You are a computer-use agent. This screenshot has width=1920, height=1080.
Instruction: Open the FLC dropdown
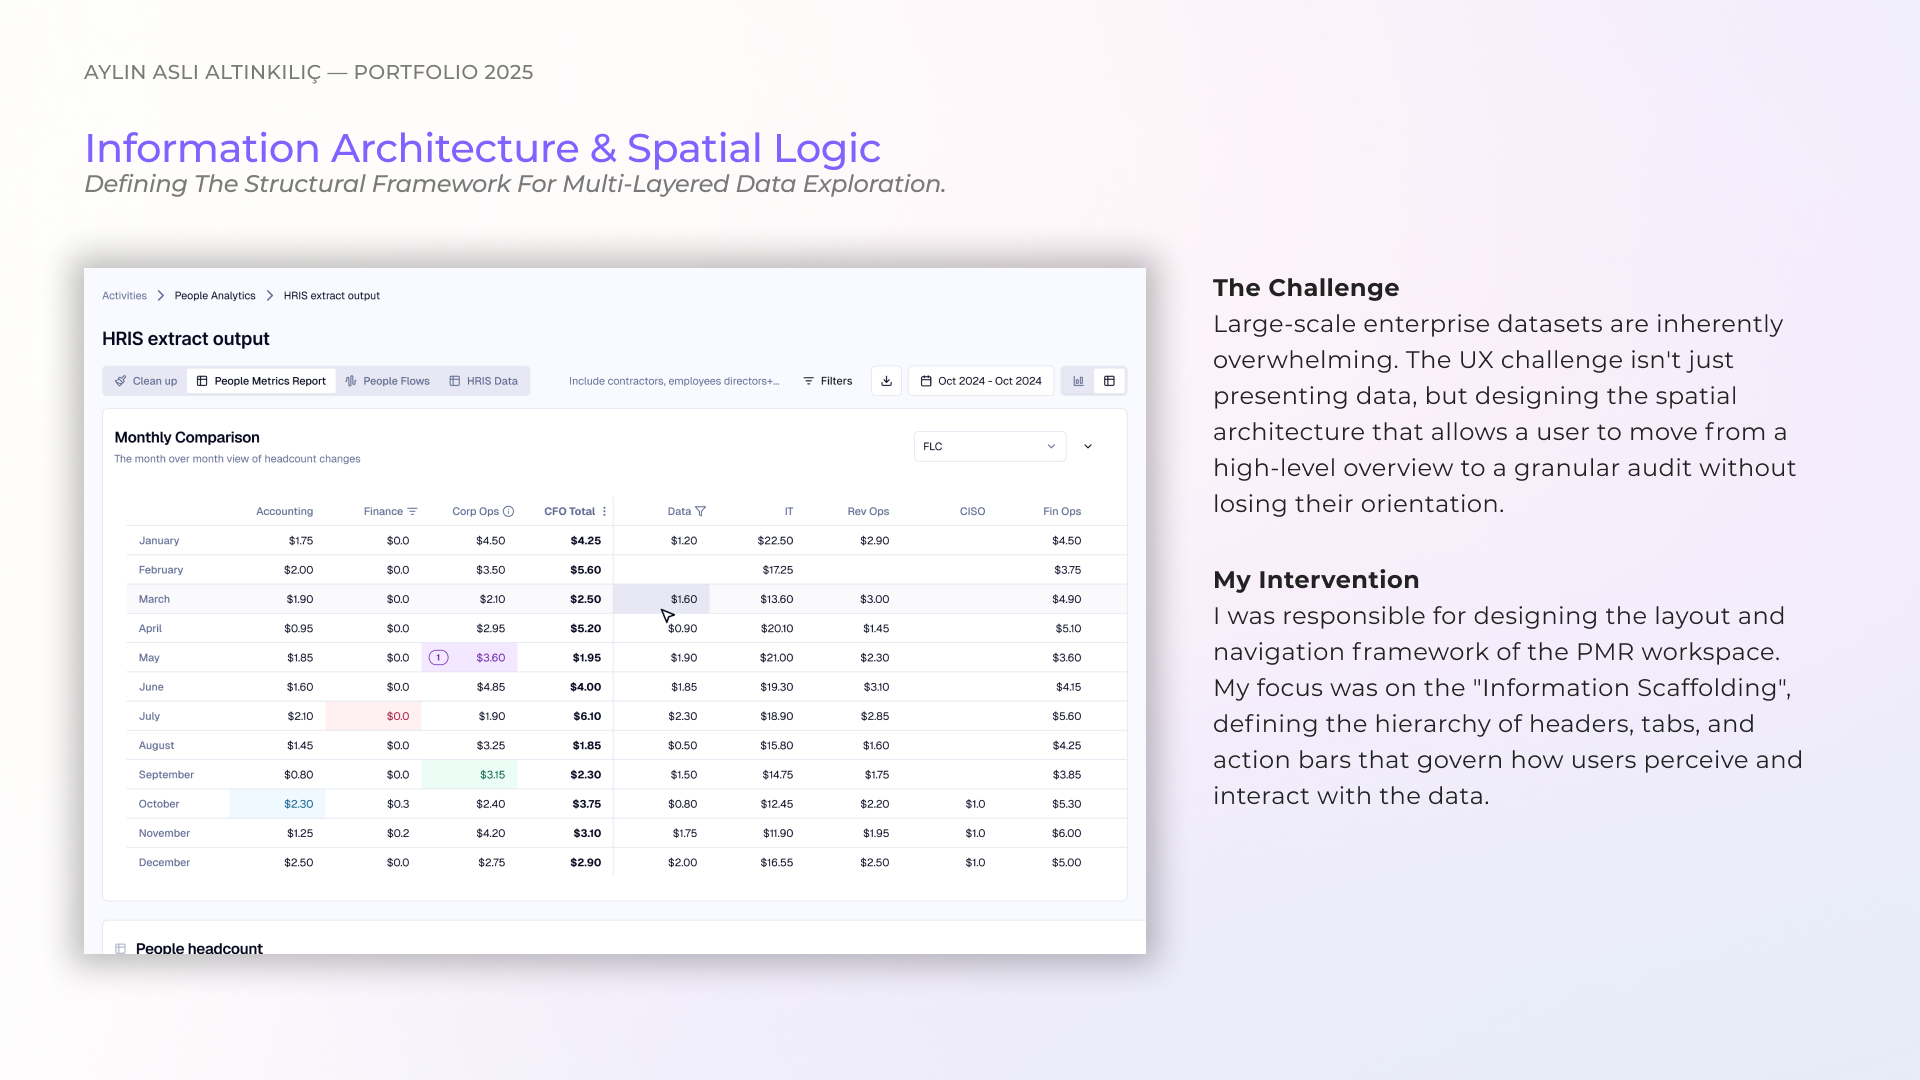989,447
